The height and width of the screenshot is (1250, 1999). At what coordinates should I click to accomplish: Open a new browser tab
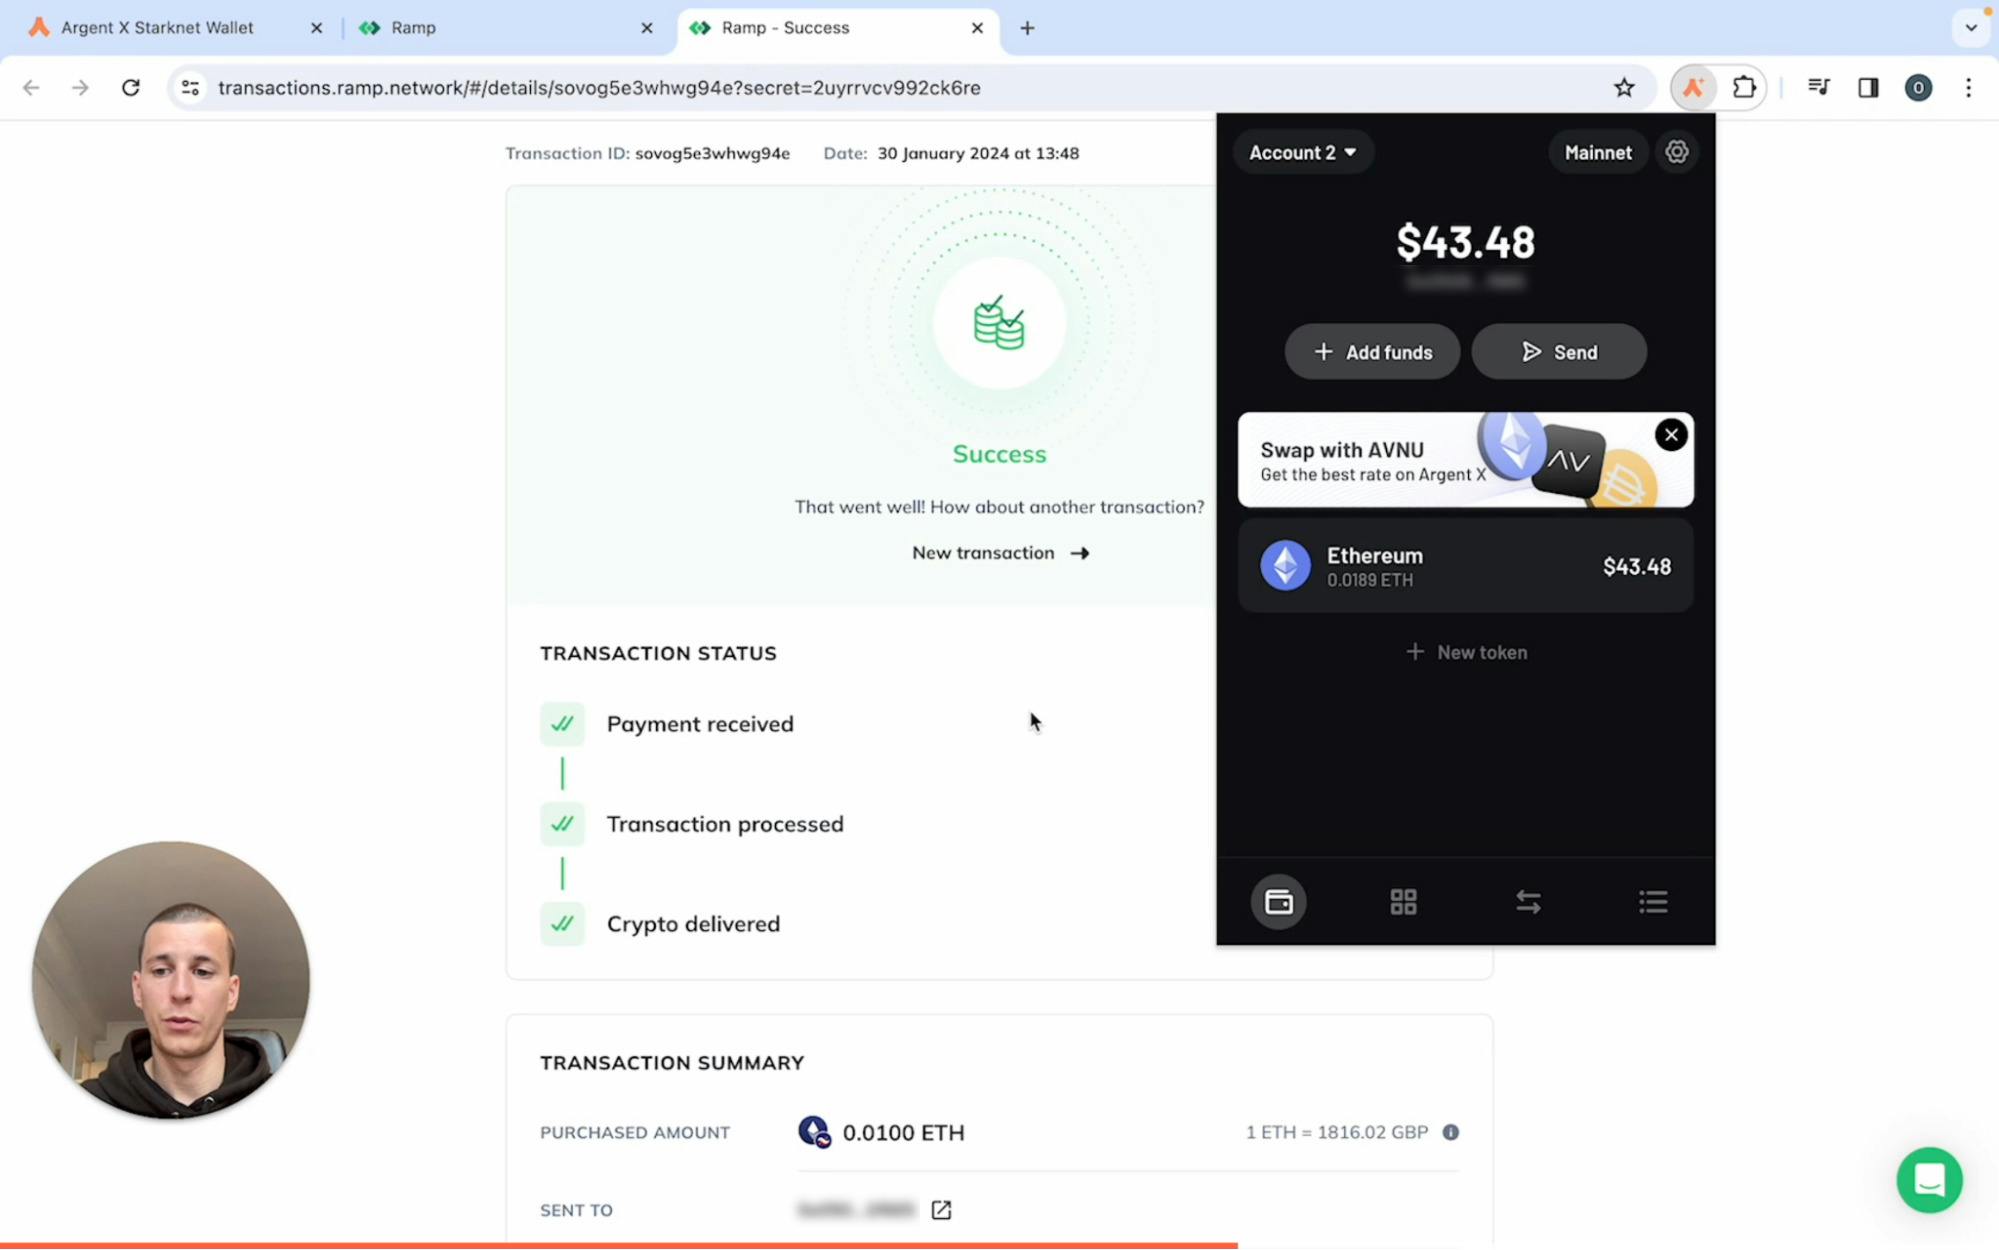[x=1027, y=28]
